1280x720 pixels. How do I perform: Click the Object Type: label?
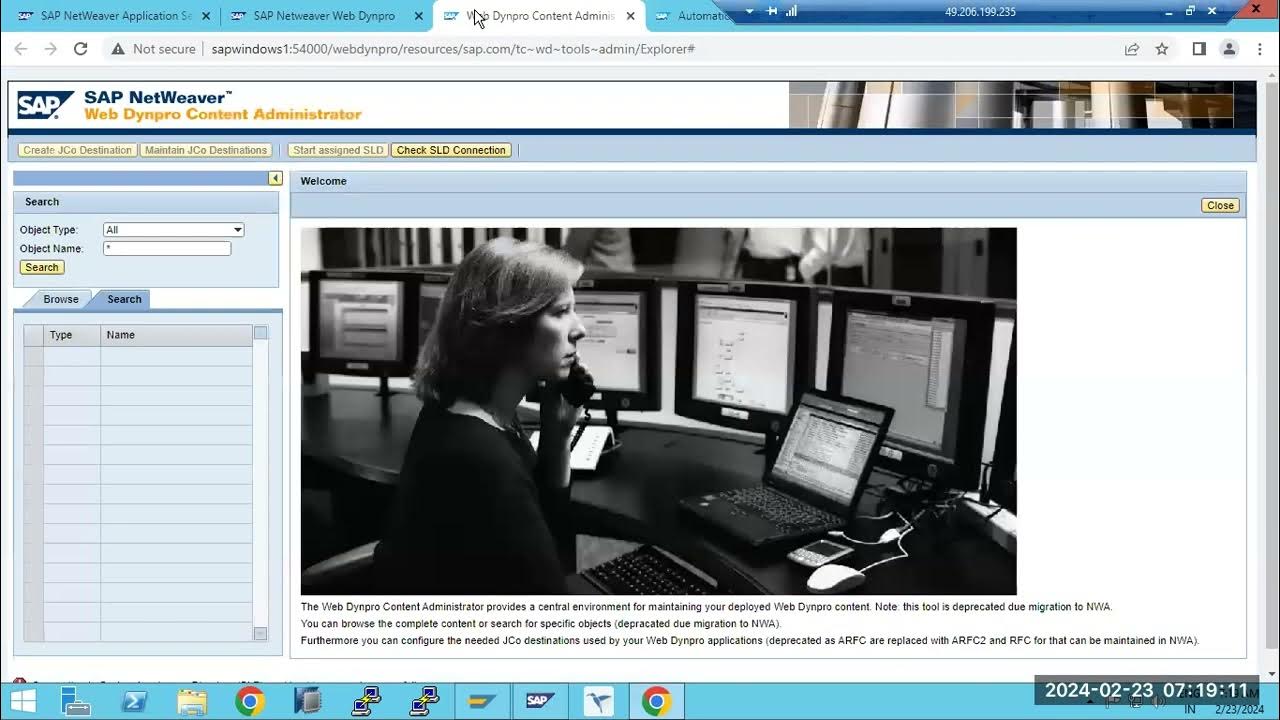[48, 230]
